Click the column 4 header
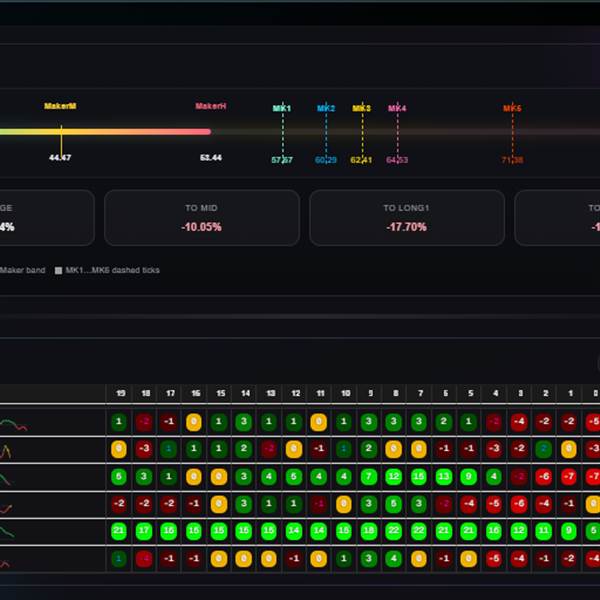600x600 pixels. (x=496, y=393)
